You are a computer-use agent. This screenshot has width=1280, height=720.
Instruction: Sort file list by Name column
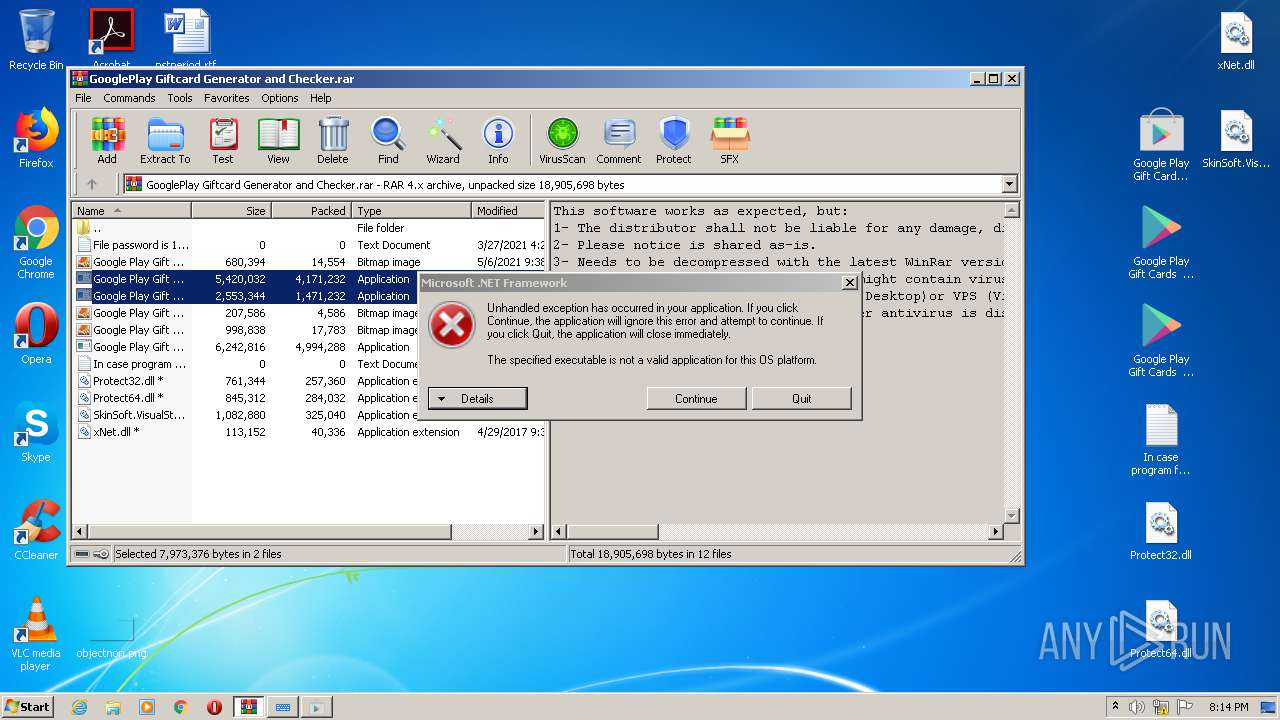[x=132, y=210]
